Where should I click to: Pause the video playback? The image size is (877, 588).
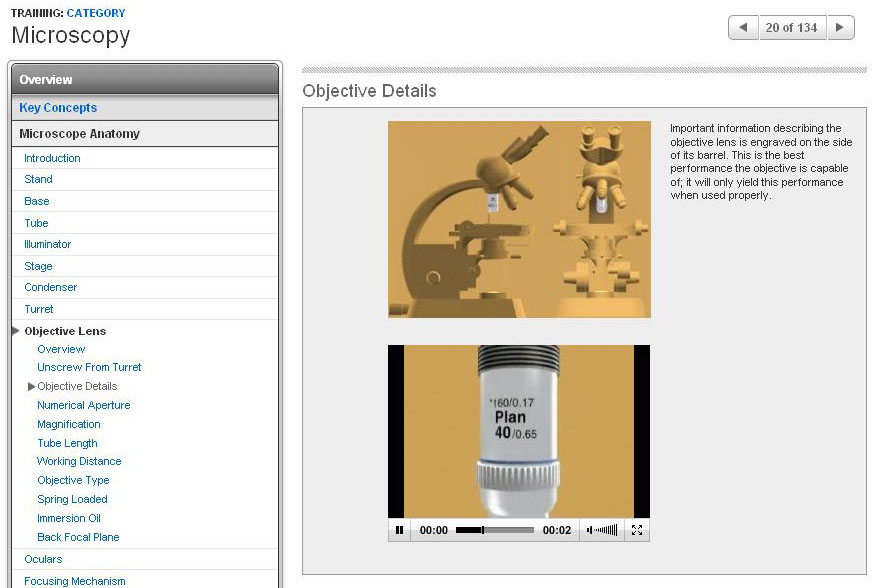pos(399,531)
